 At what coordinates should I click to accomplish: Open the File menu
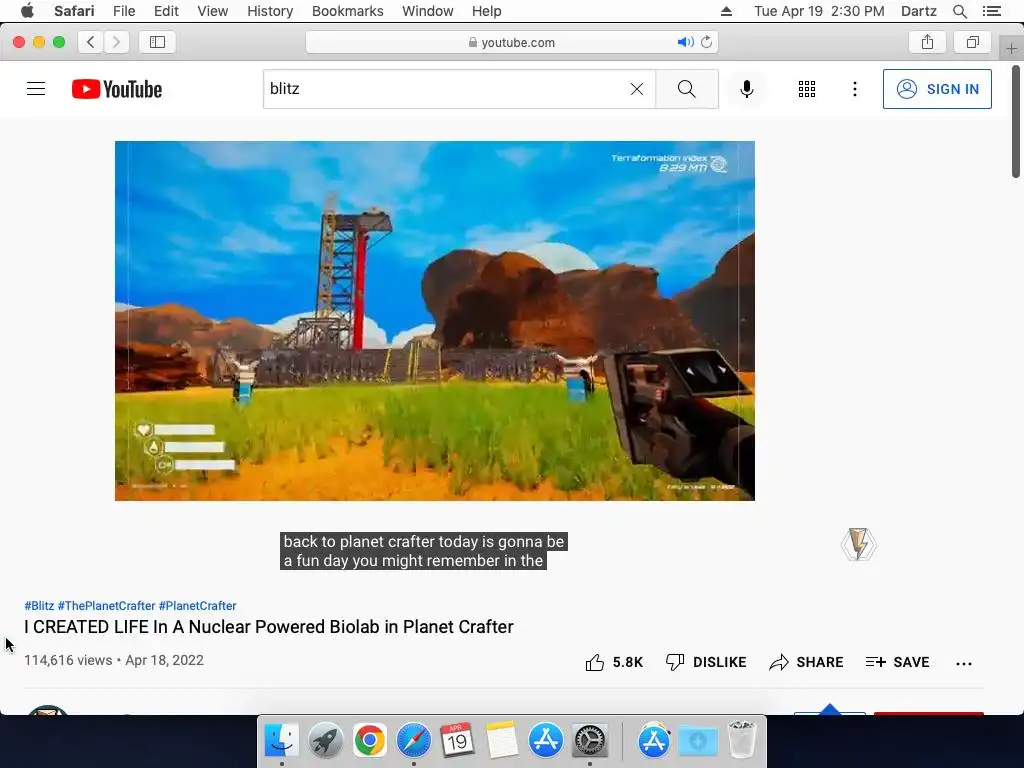pos(123,11)
